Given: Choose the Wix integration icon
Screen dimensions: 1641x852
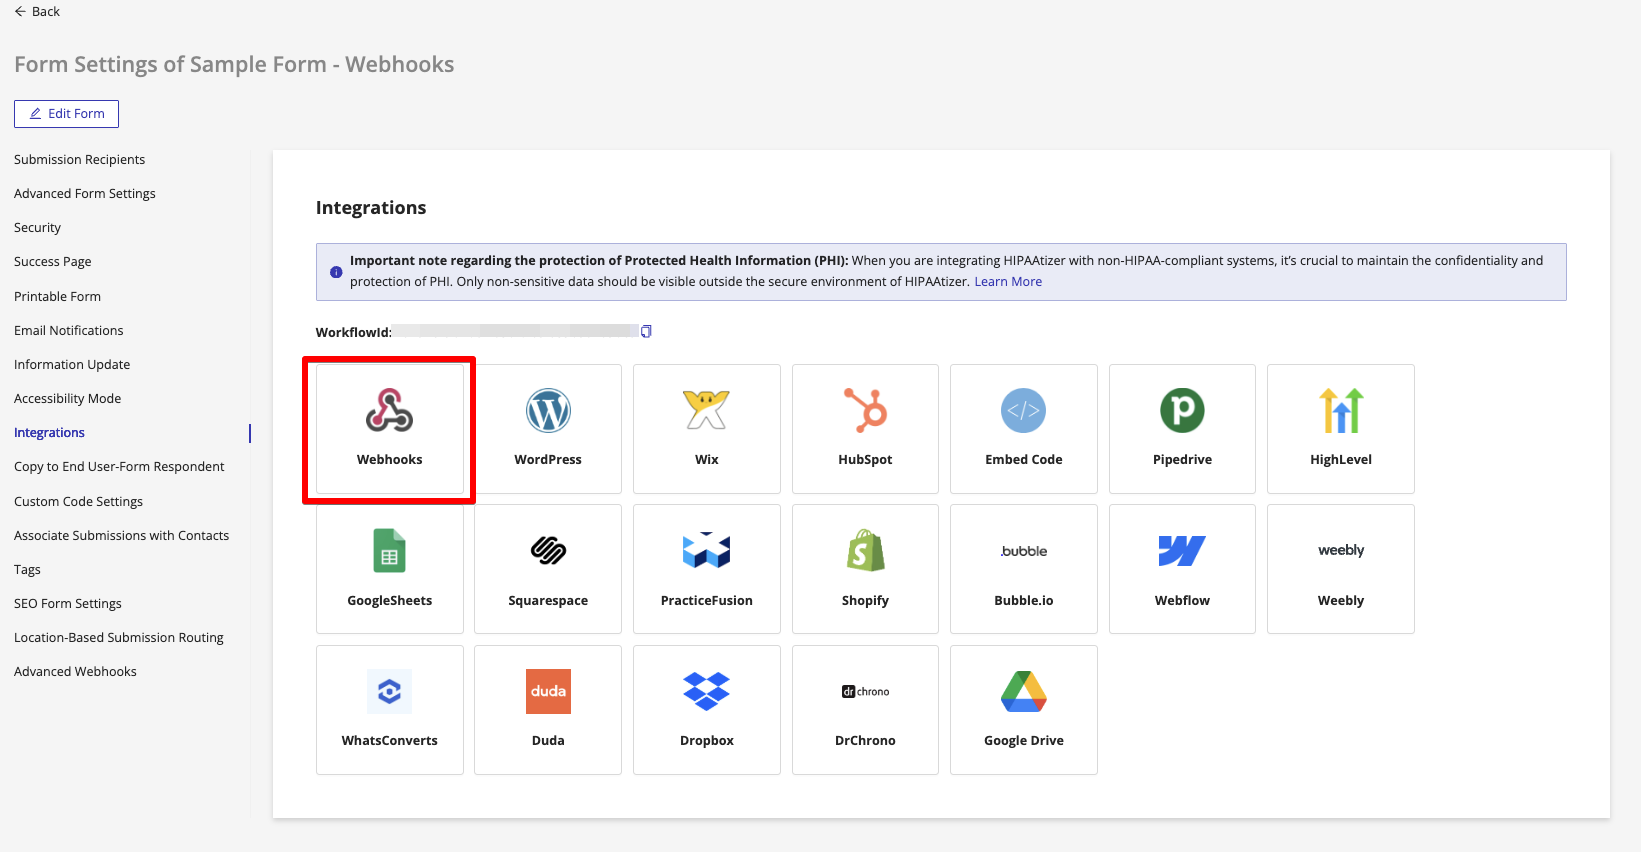Looking at the screenshot, I should (x=707, y=411).
